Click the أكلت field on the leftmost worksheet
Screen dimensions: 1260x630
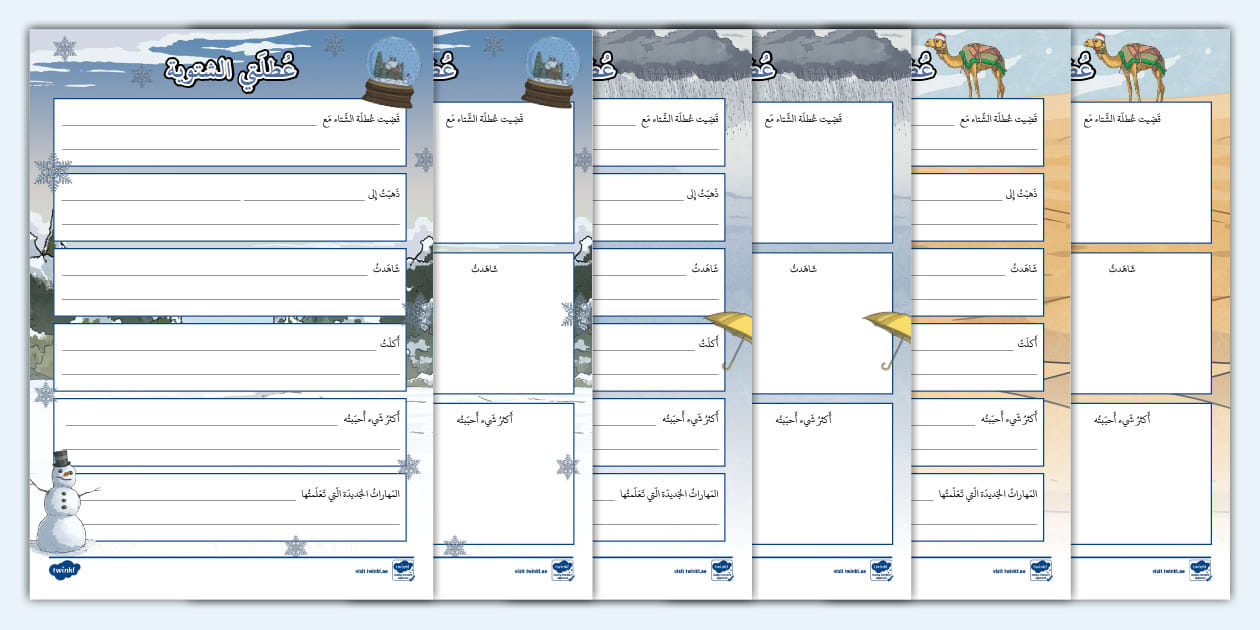(230, 357)
